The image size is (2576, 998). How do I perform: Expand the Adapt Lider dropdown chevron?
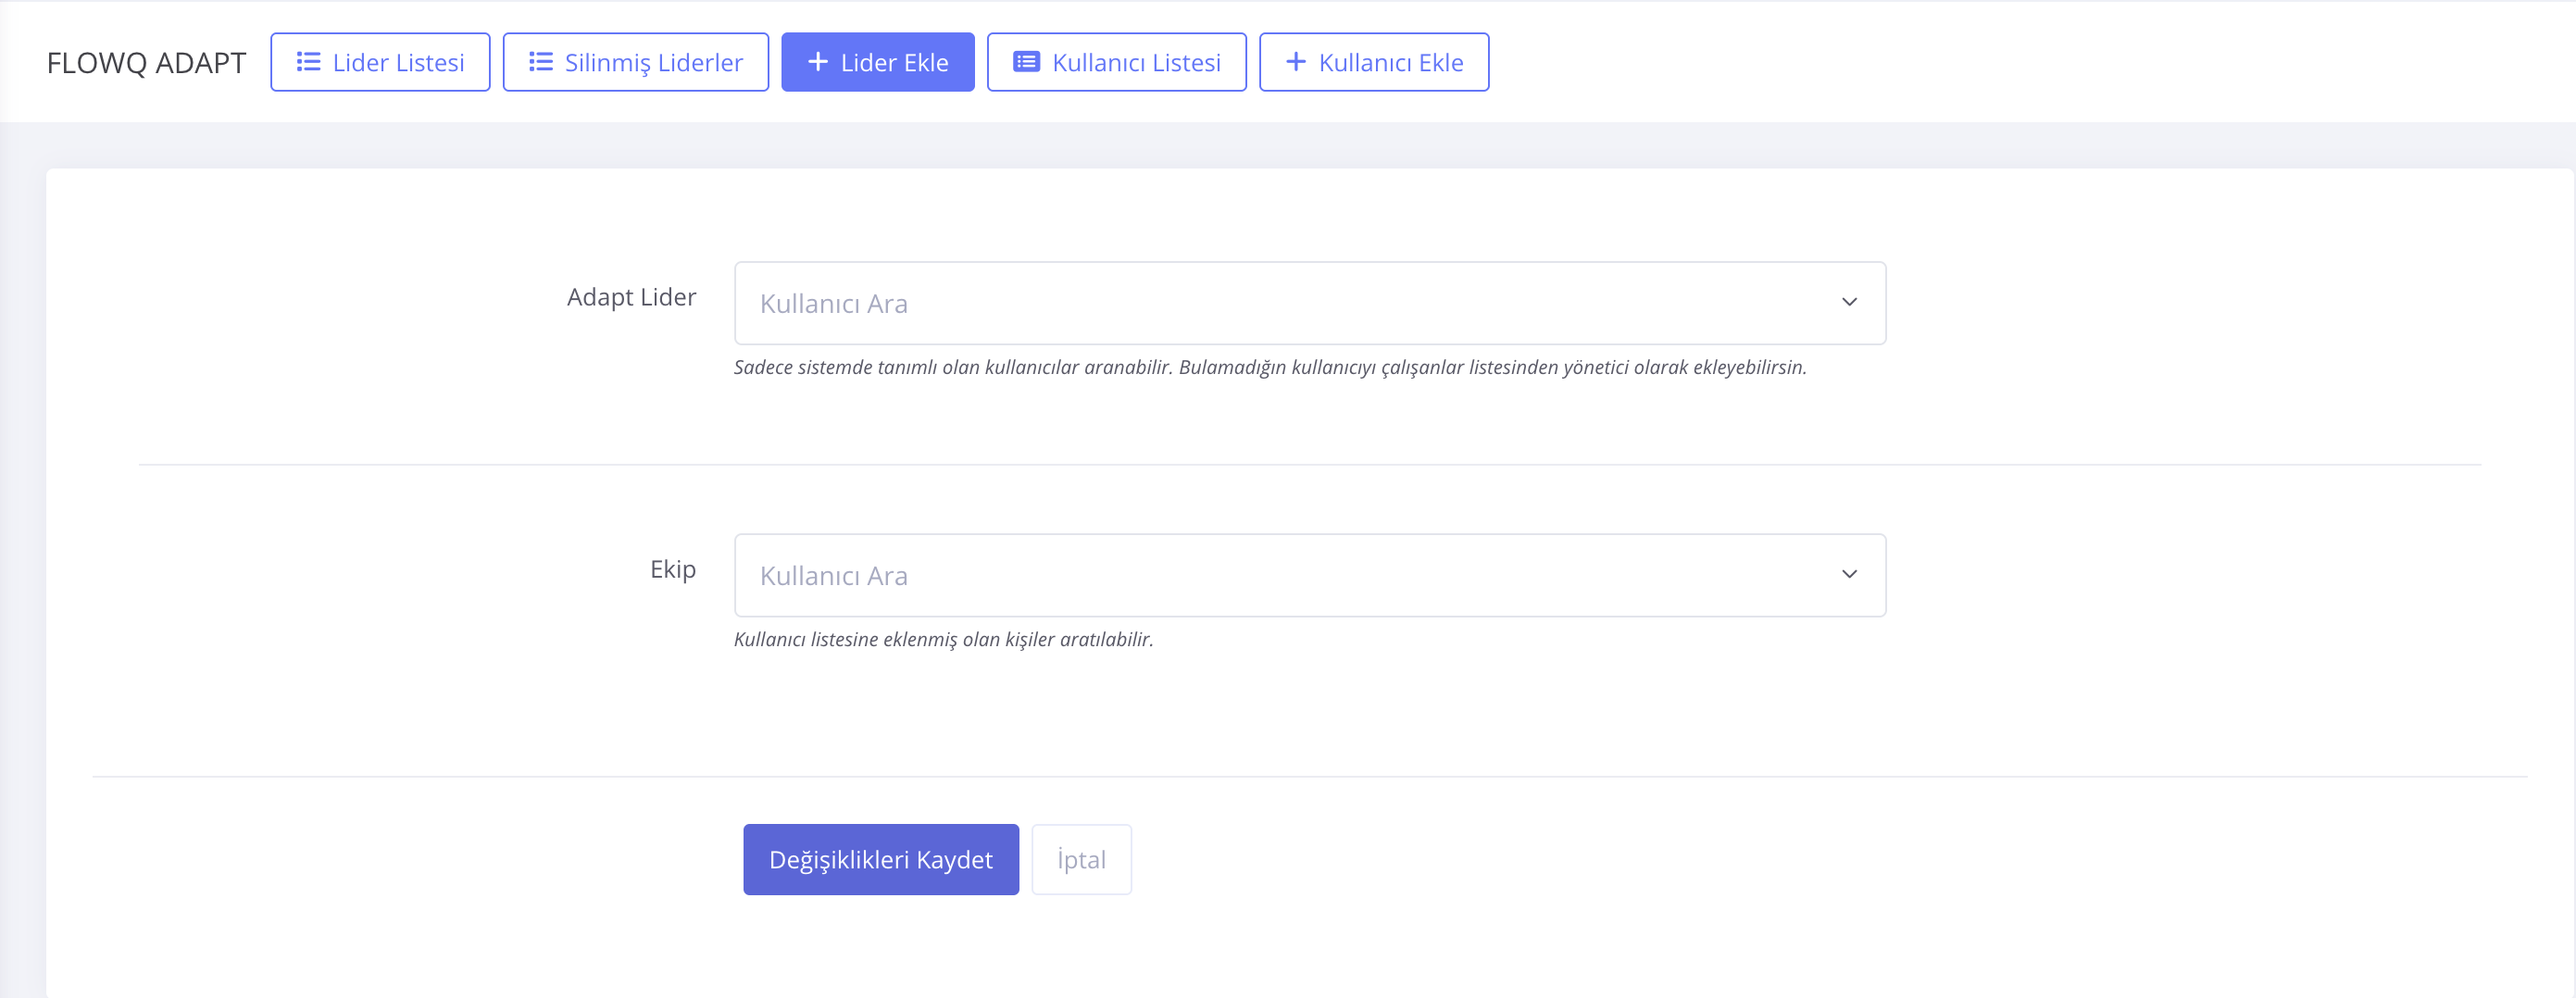coord(1848,302)
